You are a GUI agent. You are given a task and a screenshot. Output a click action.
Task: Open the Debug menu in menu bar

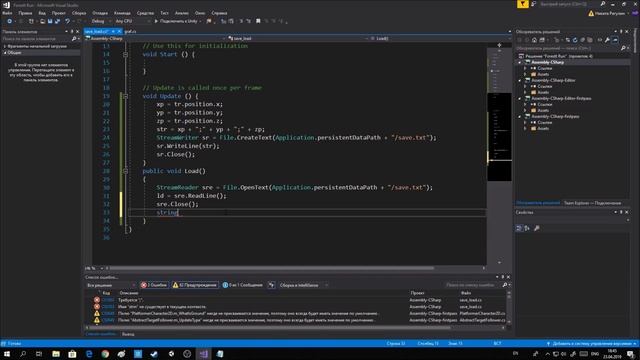click(x=100, y=13)
